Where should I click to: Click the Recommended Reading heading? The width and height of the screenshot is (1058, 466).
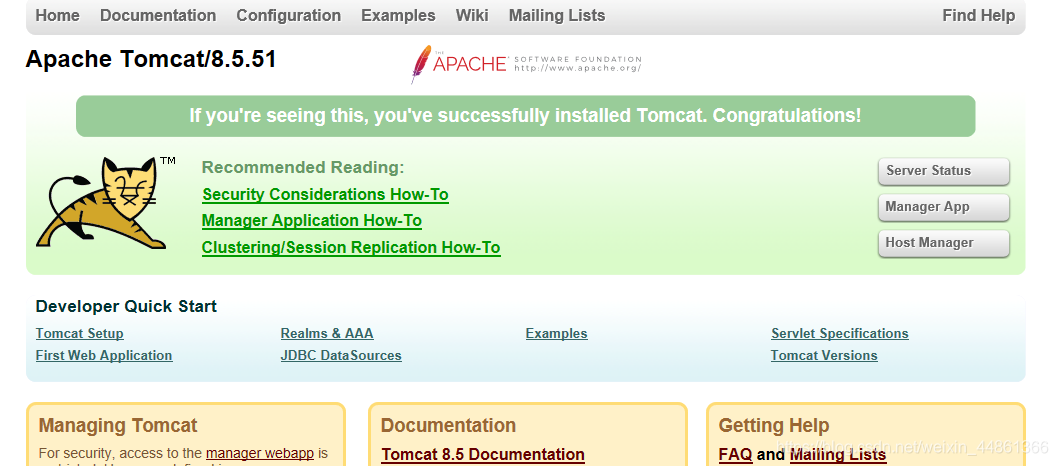[303, 167]
